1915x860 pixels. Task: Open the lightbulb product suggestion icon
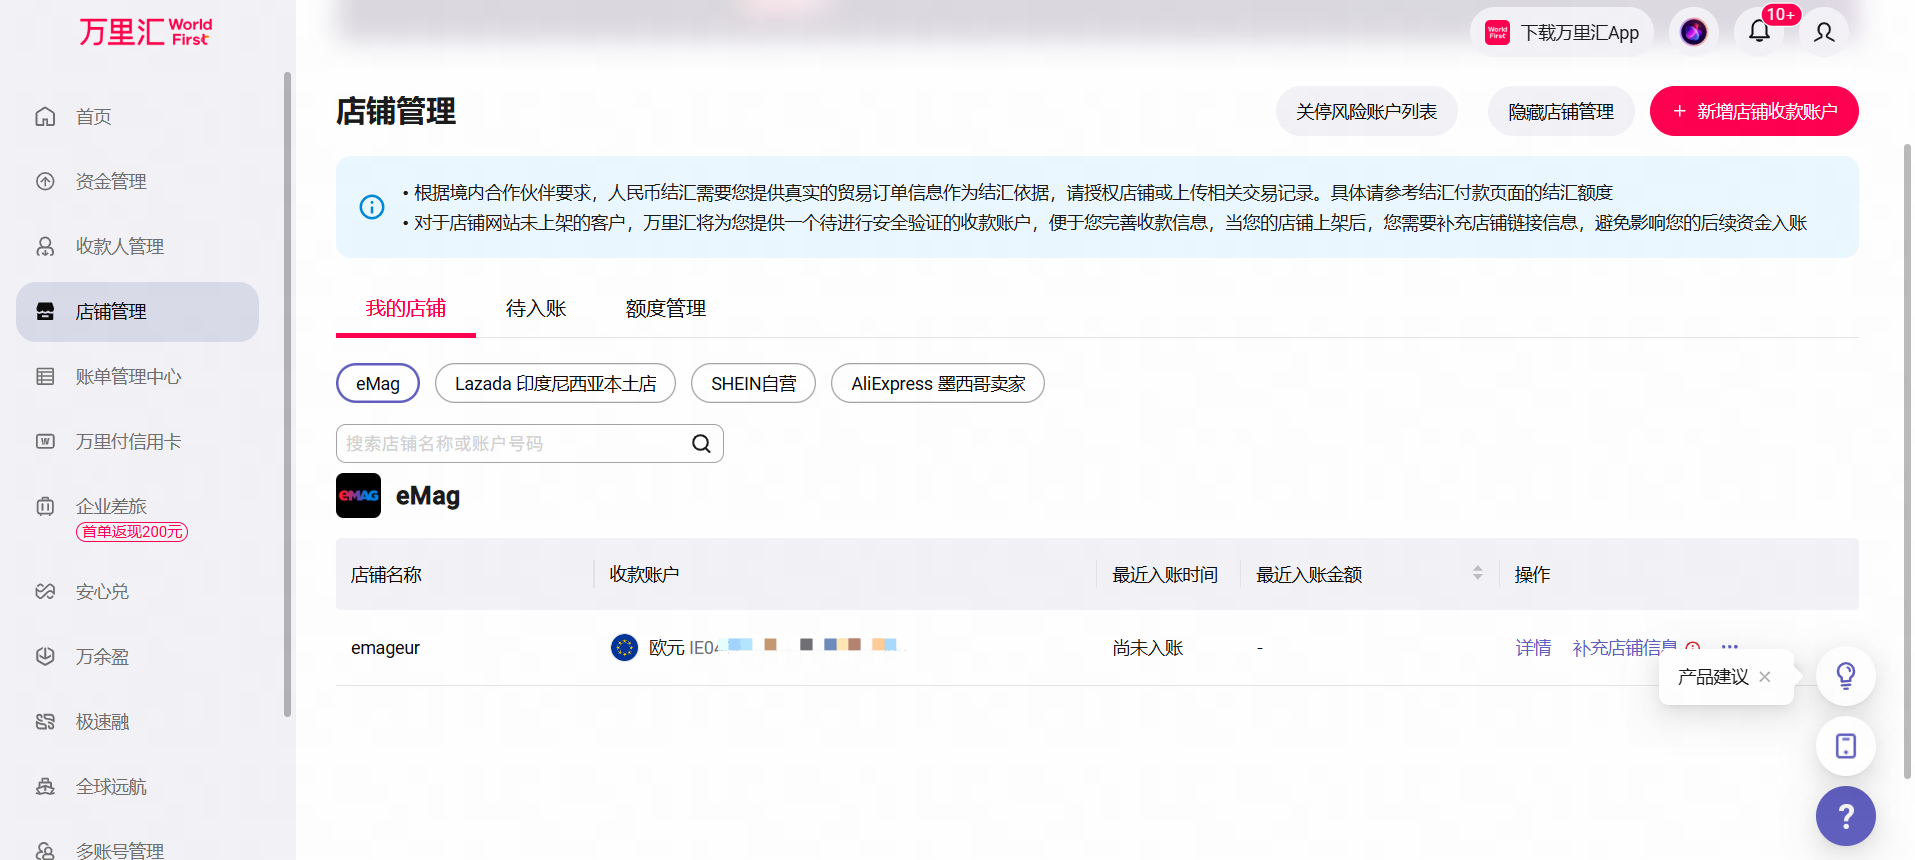1846,676
